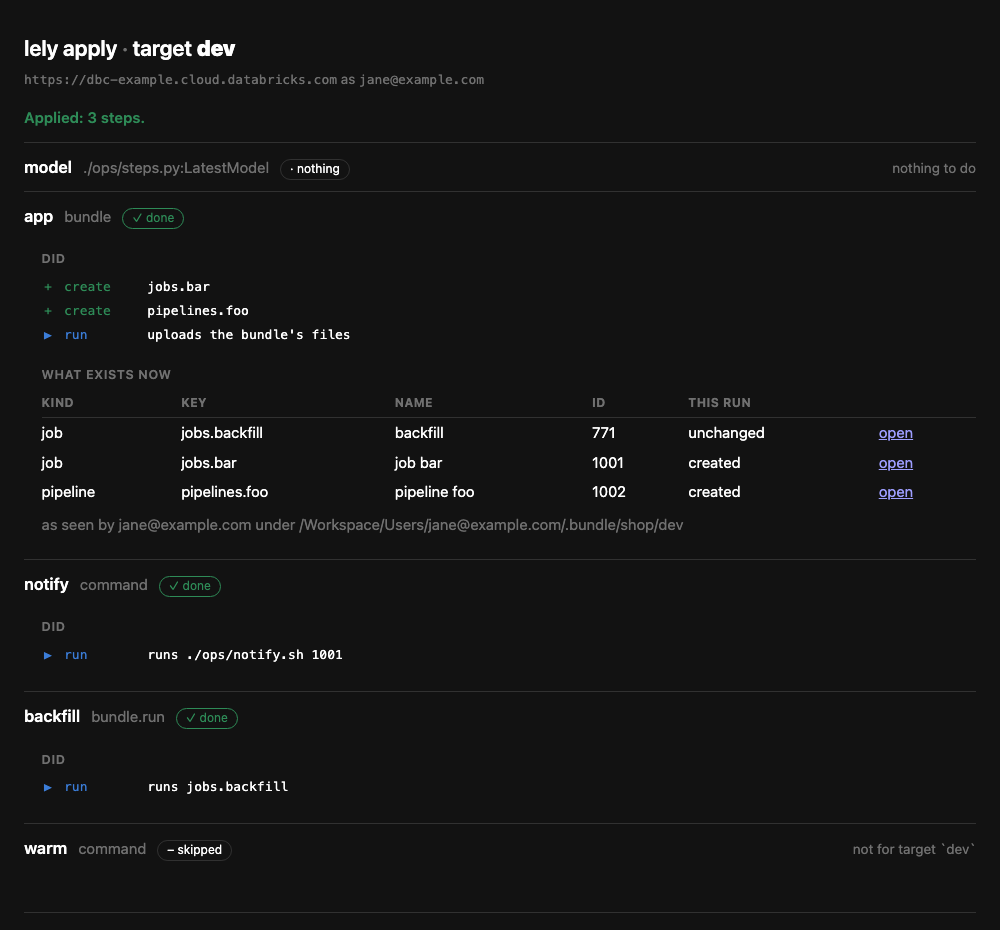Select the "job bar" name cell

[x=418, y=463]
